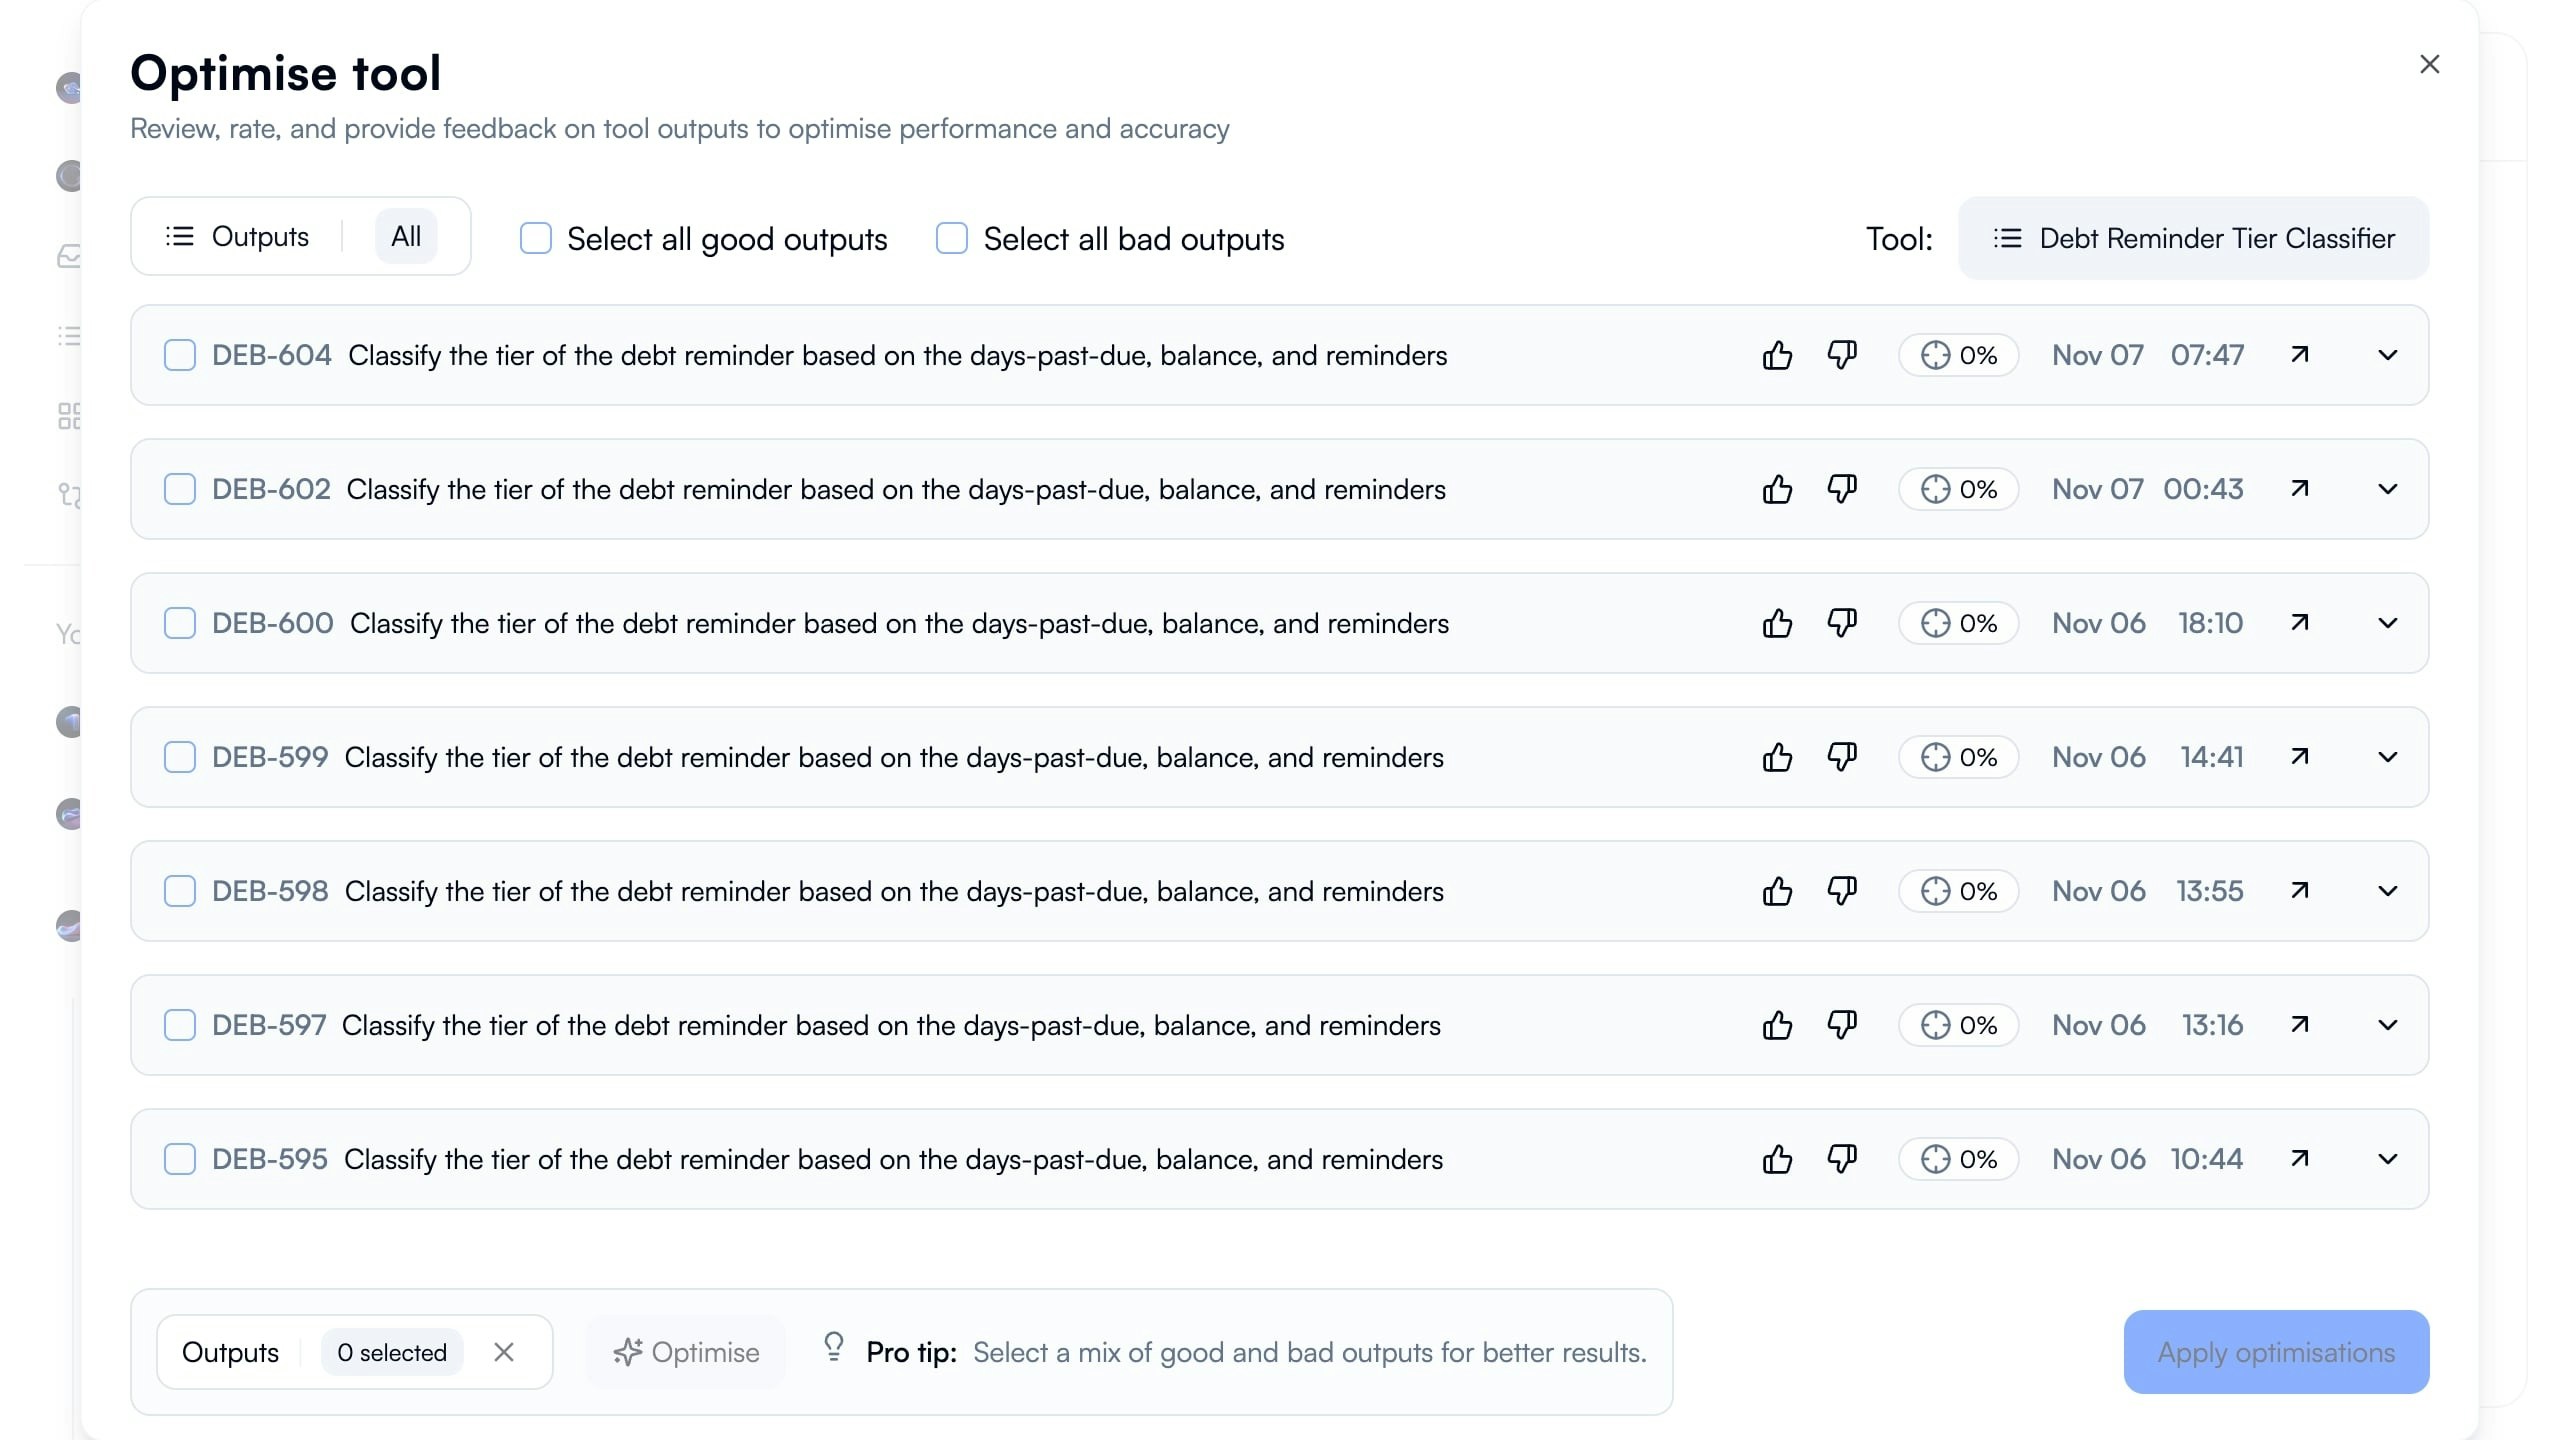2560x1440 pixels.
Task: Click the Apply optimisations button
Action: tap(2275, 1351)
